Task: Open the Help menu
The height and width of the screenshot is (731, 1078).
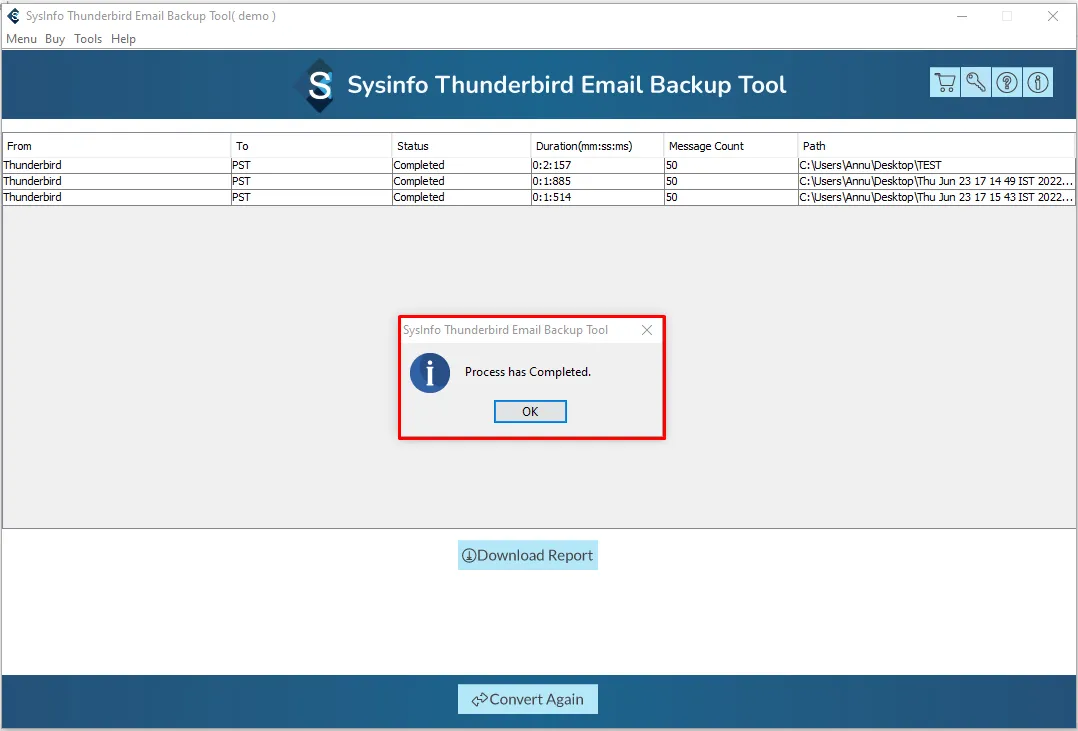Action: tap(123, 39)
